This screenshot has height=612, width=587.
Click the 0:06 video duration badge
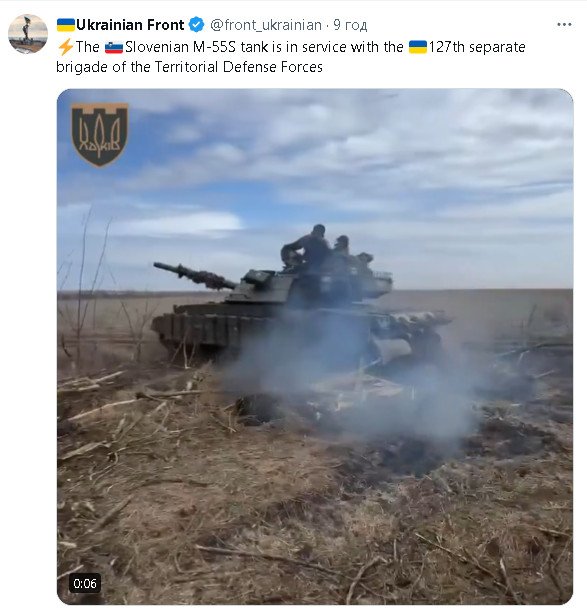tap(85, 584)
